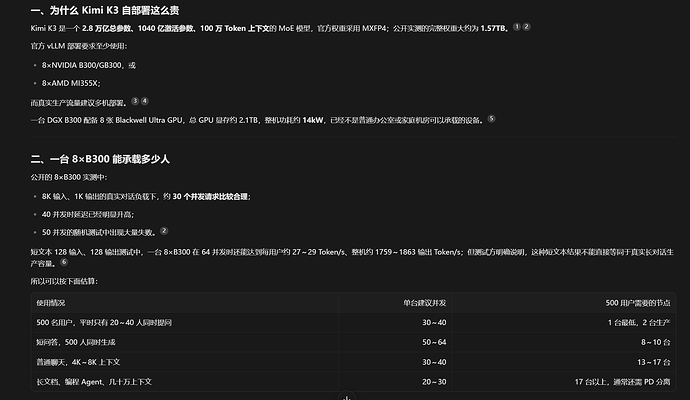Click cell 8～10 台

click(x=656, y=342)
